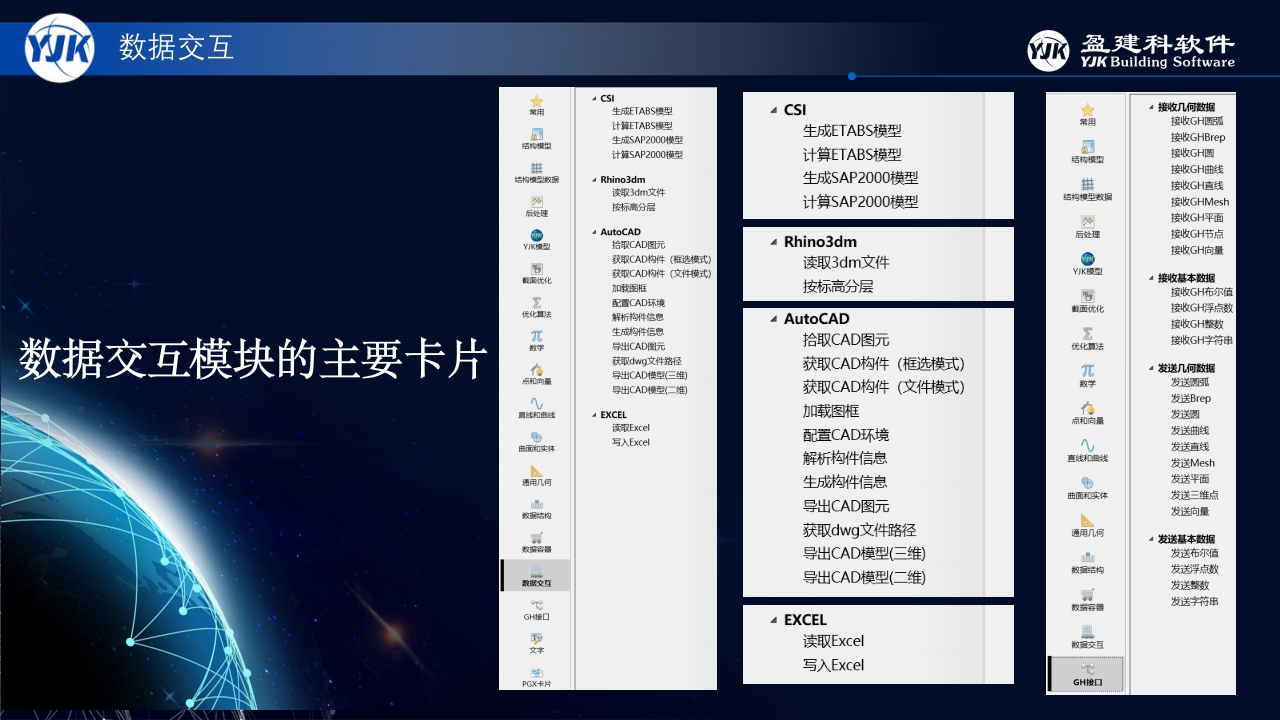The height and width of the screenshot is (720, 1280).
Task: Choose 数学 pi icon in the GH接口-highlighted sidebar
Action: (x=1088, y=371)
